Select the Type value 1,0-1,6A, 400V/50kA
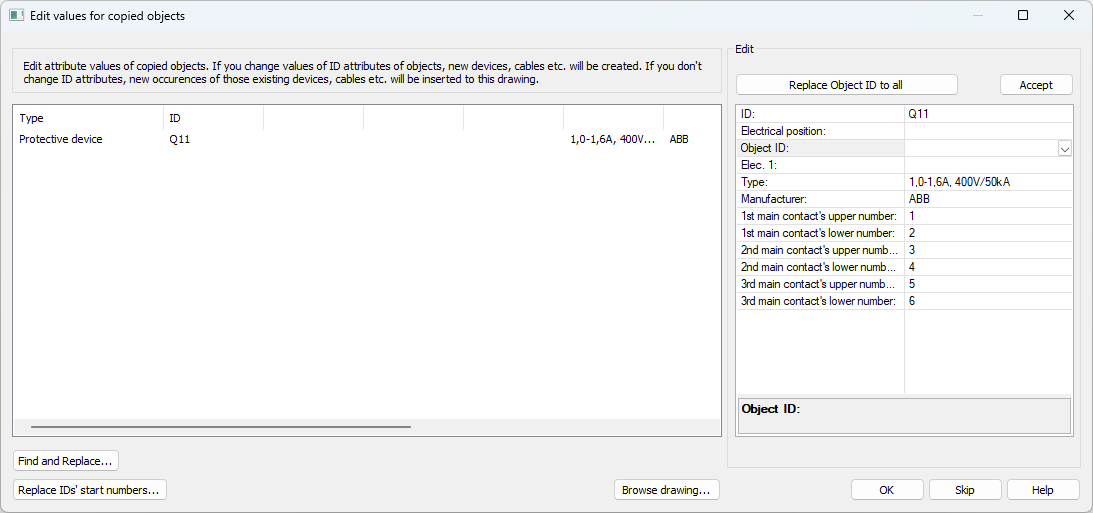1093x513 pixels. tap(987, 182)
